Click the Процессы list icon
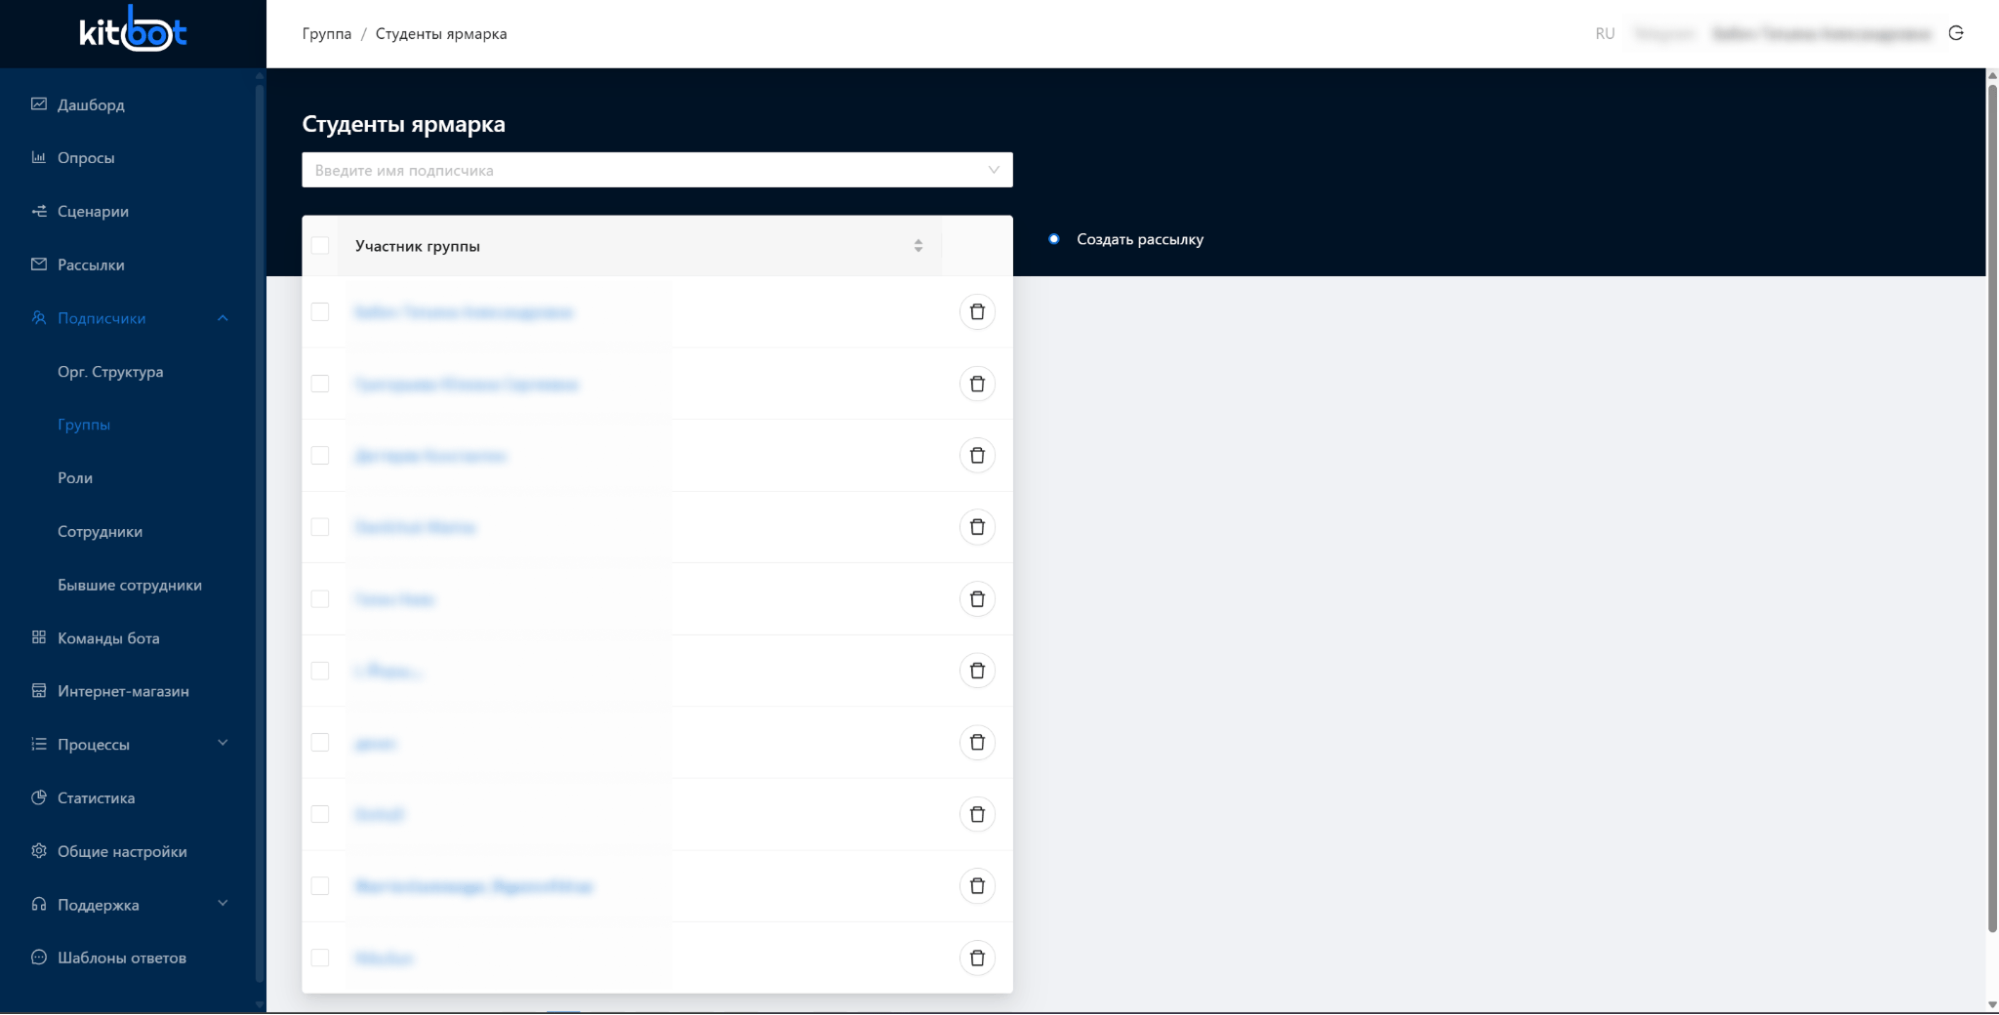This screenshot has width=1999, height=1015. [x=39, y=744]
